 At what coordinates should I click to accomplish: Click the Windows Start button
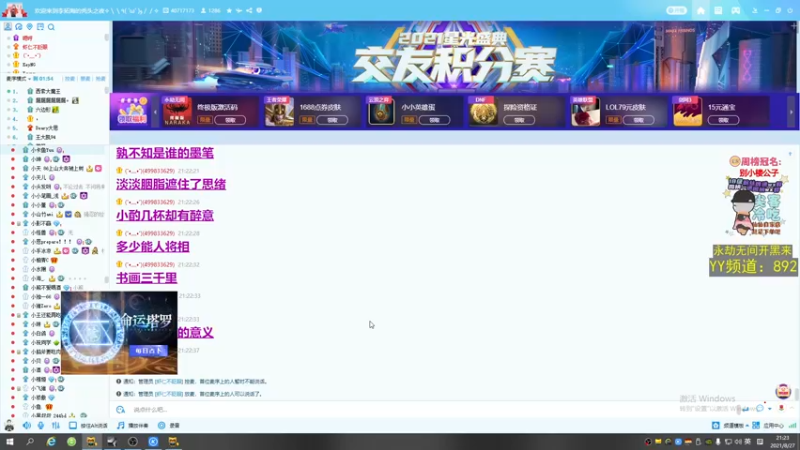(x=10, y=442)
